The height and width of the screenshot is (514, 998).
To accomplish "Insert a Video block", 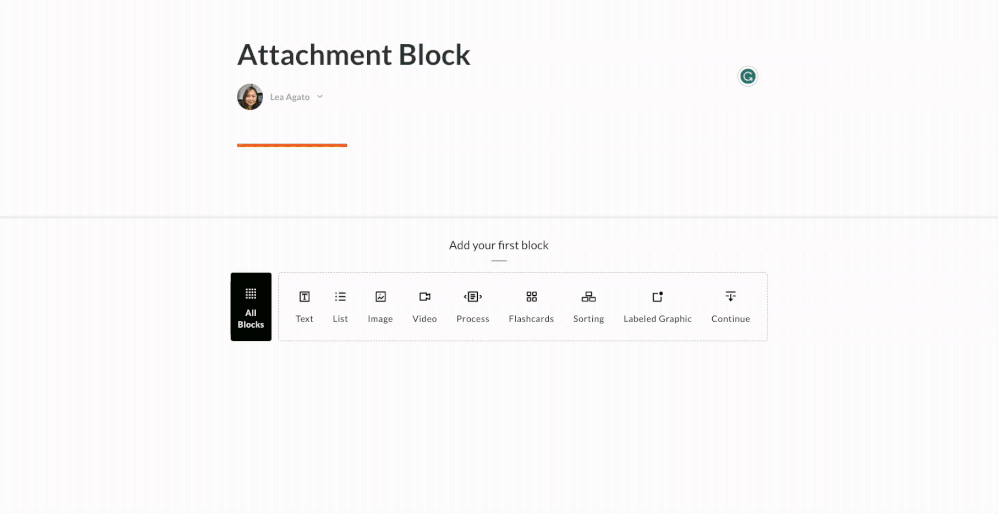I will [x=425, y=306].
